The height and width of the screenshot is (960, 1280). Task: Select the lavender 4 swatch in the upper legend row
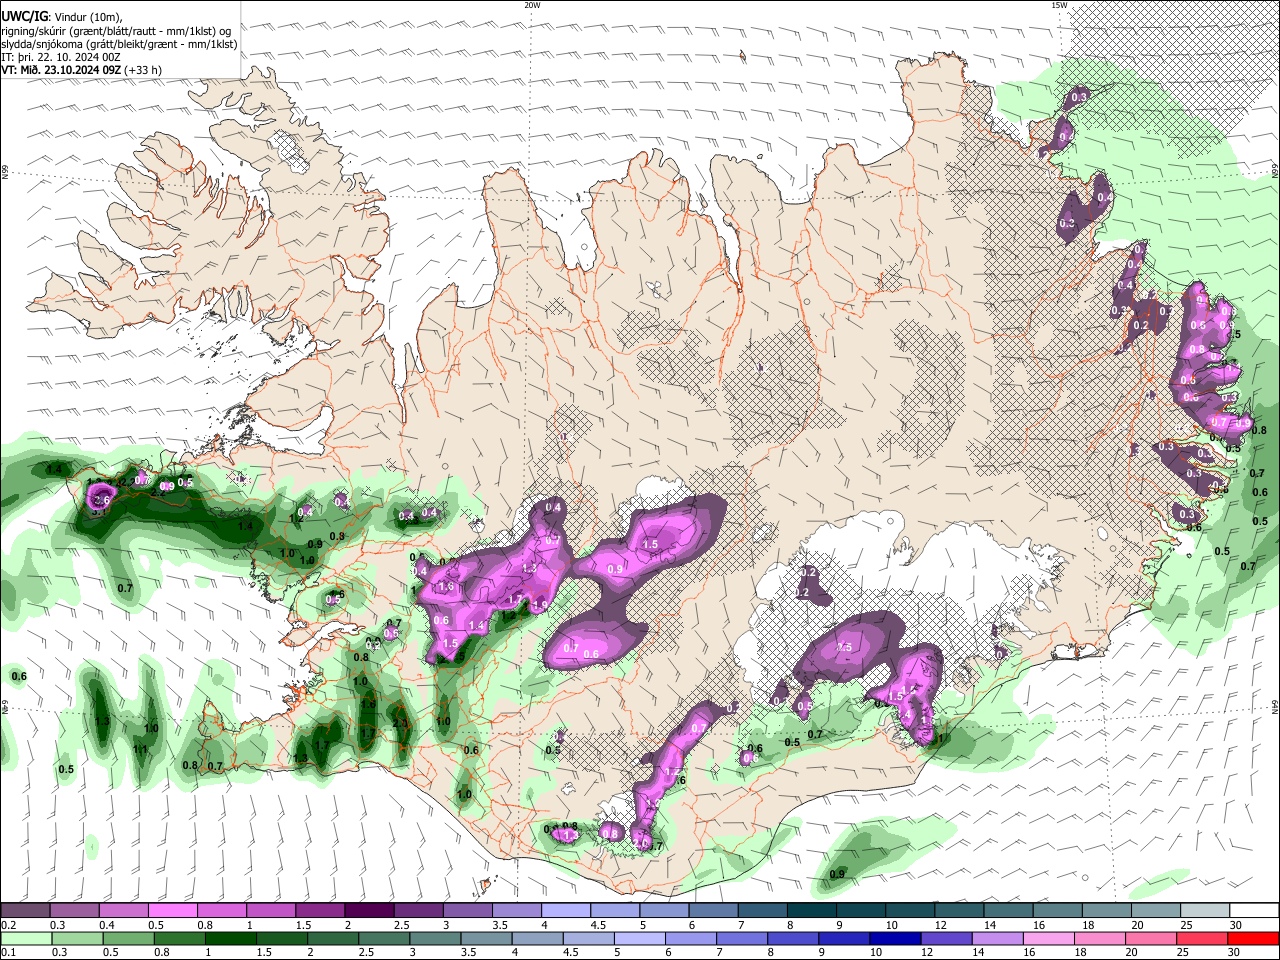click(x=566, y=911)
